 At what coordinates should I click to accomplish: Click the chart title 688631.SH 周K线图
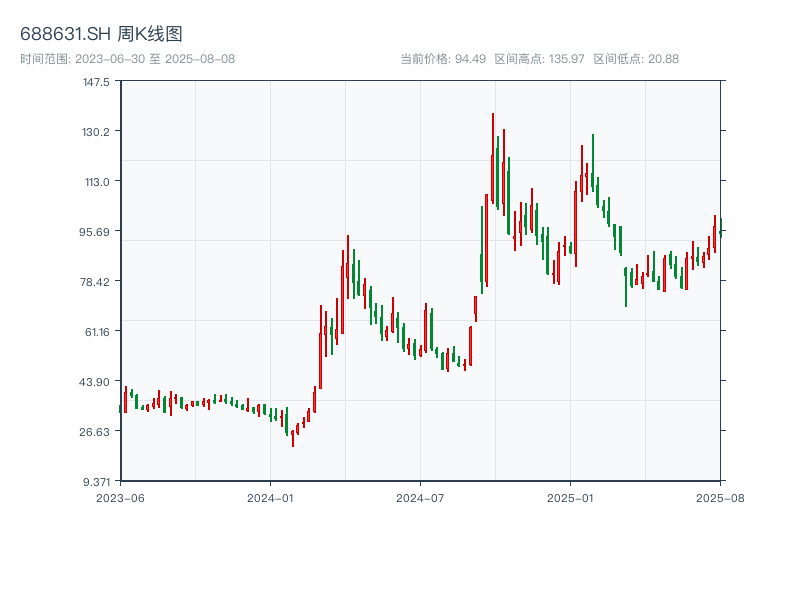click(x=101, y=34)
